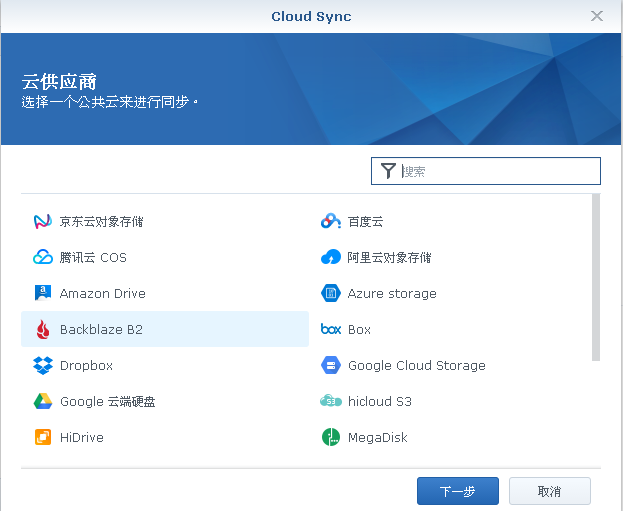This screenshot has height=511, width=623.
Task: Choose hicloud S3 label
Action: 380,401
